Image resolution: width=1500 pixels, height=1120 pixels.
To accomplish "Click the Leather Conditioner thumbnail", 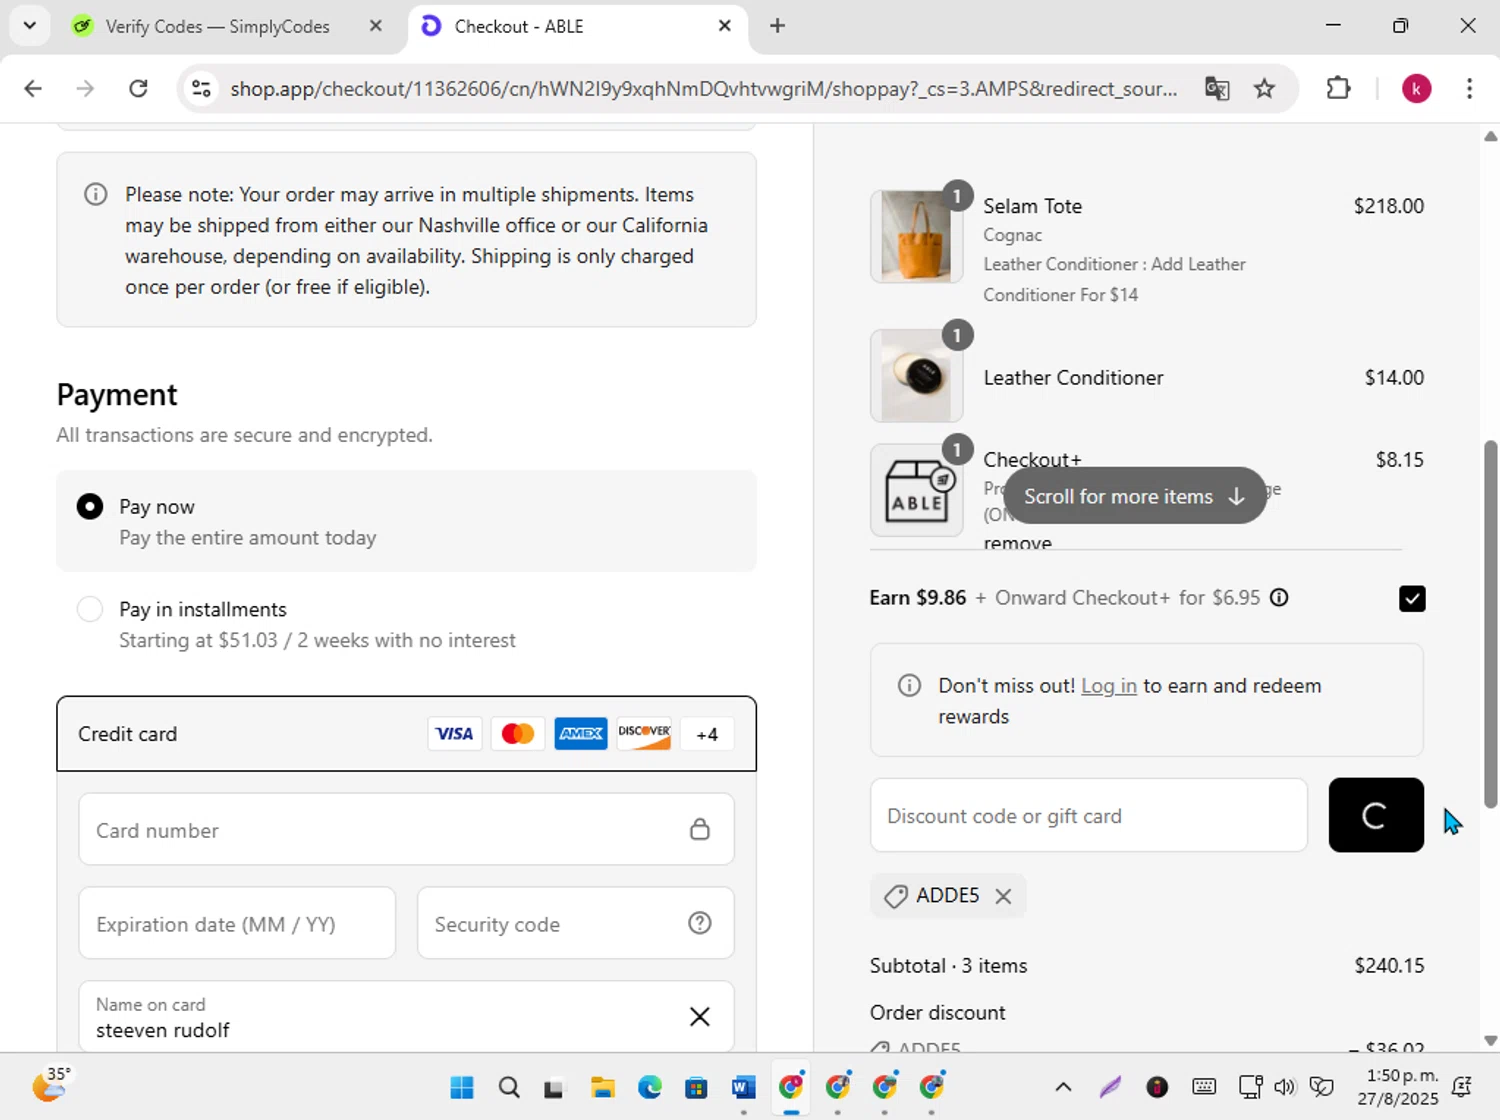I will [917, 376].
